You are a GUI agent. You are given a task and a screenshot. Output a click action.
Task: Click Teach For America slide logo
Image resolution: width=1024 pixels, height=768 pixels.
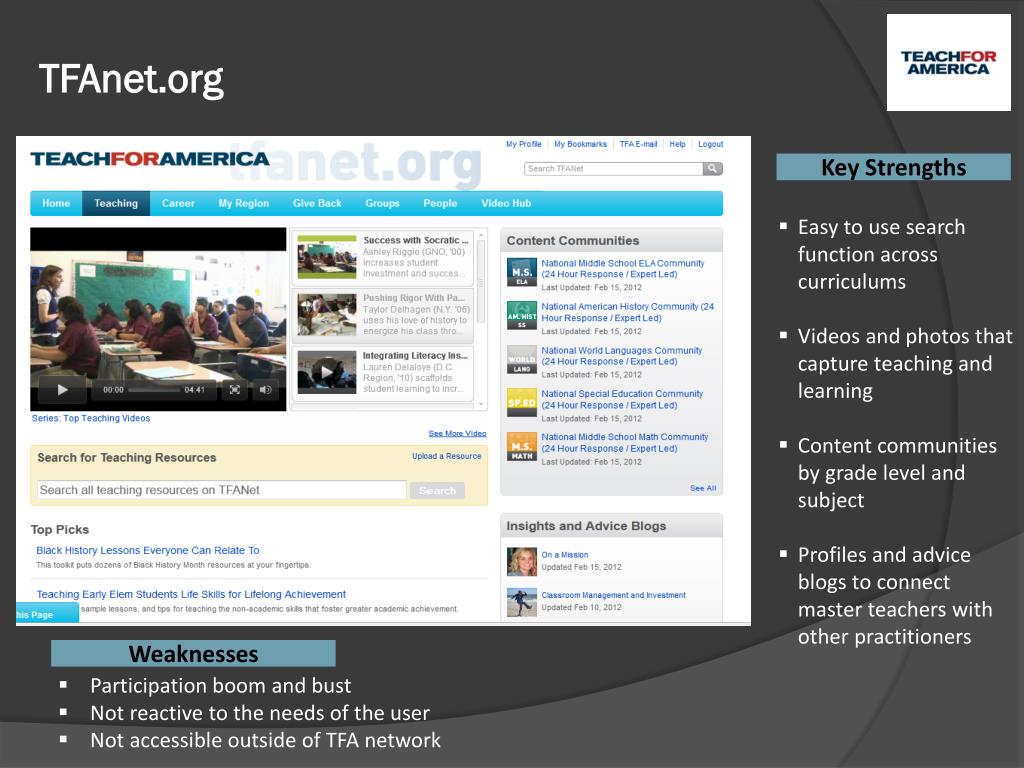click(949, 63)
